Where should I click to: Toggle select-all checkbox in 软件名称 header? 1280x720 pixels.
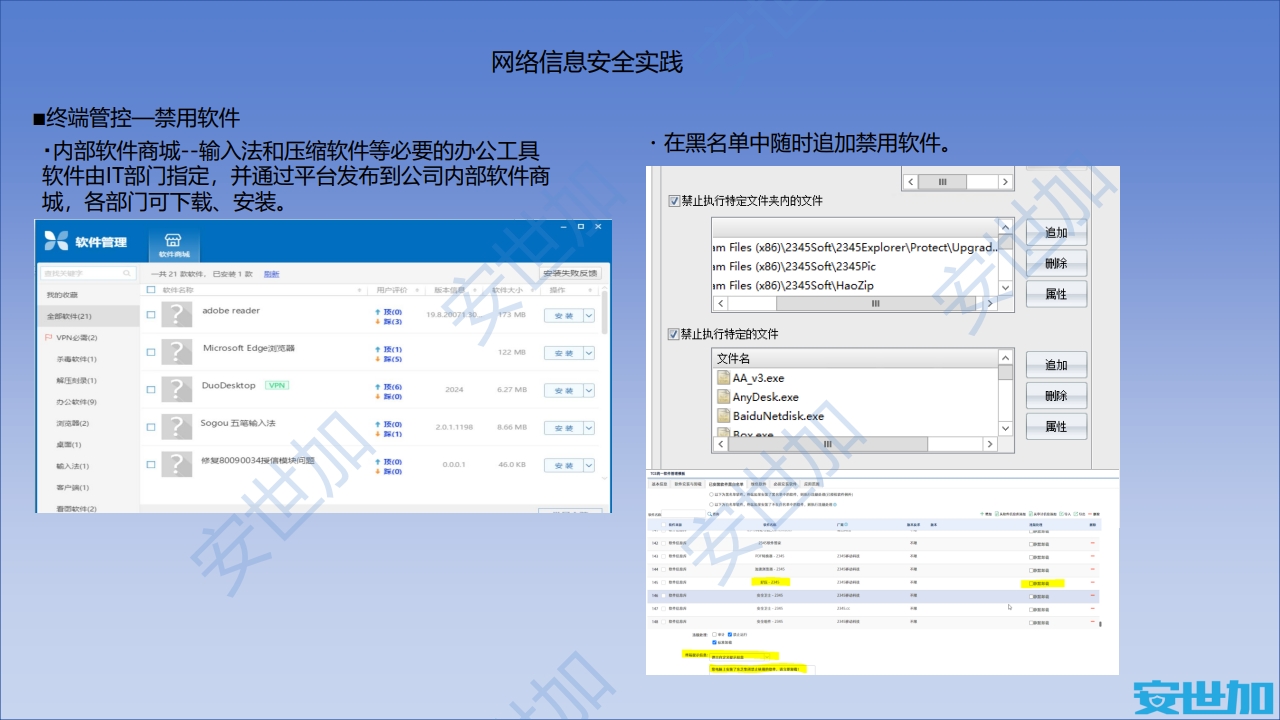151,290
